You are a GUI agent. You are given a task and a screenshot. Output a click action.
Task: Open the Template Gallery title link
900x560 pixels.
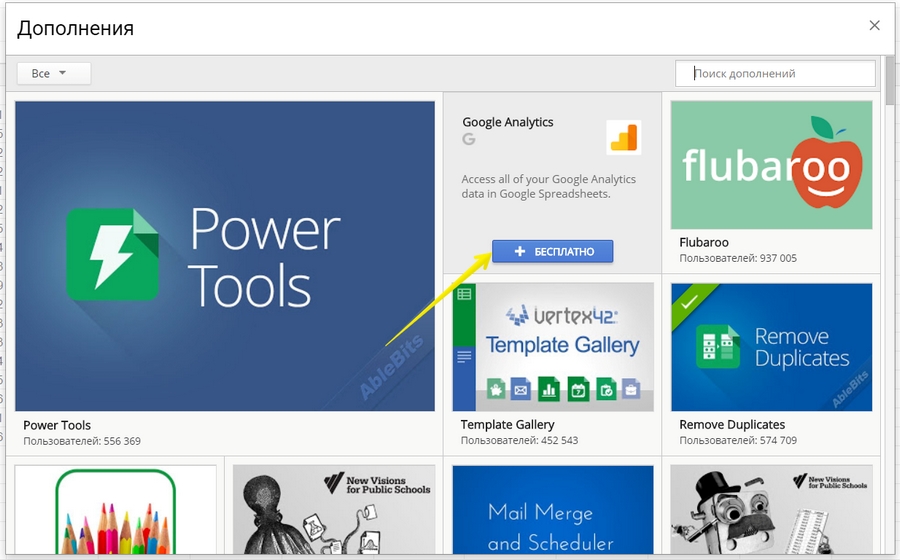point(507,425)
